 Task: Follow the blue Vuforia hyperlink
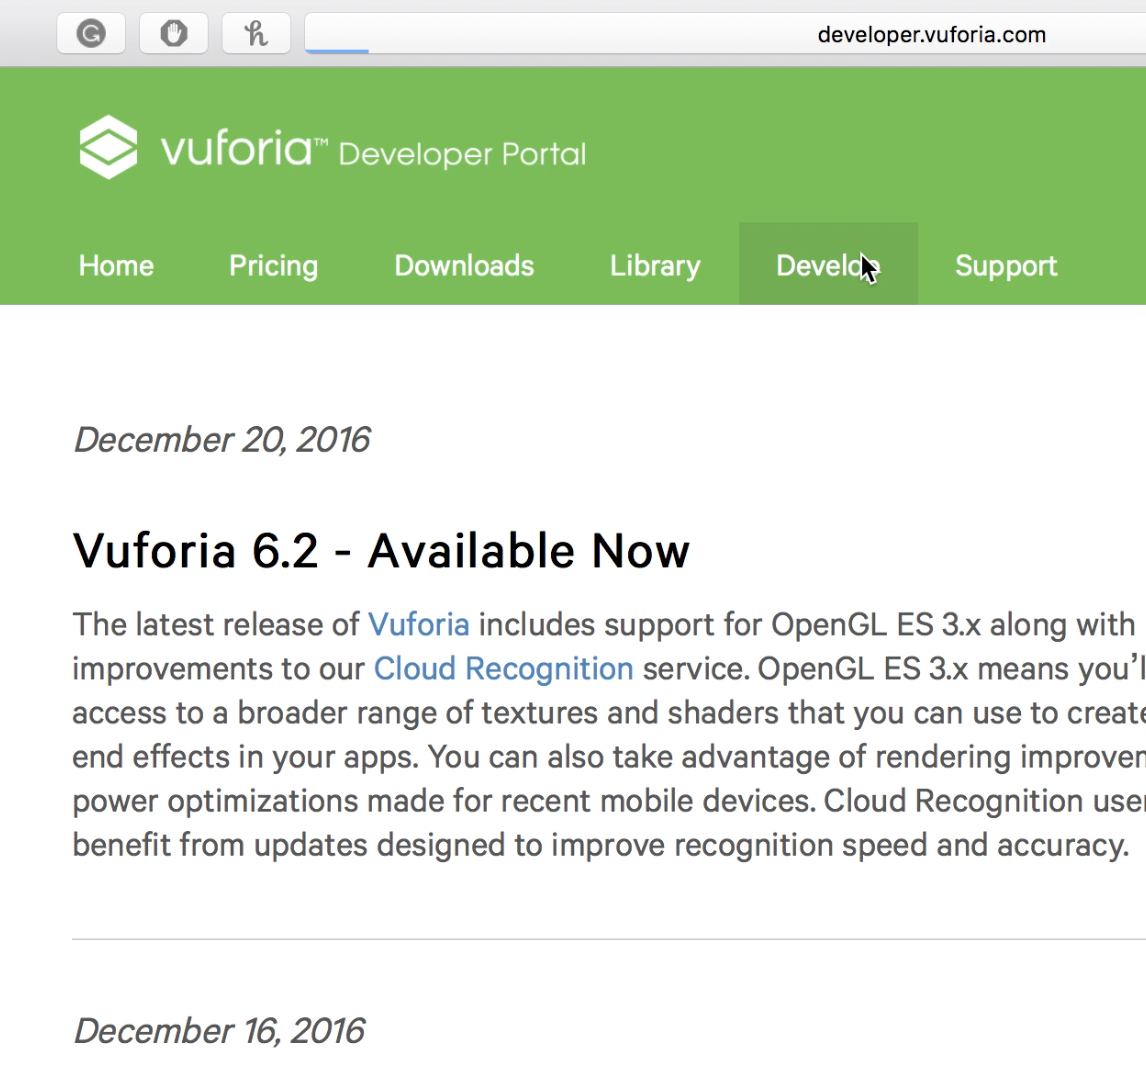[x=418, y=625]
